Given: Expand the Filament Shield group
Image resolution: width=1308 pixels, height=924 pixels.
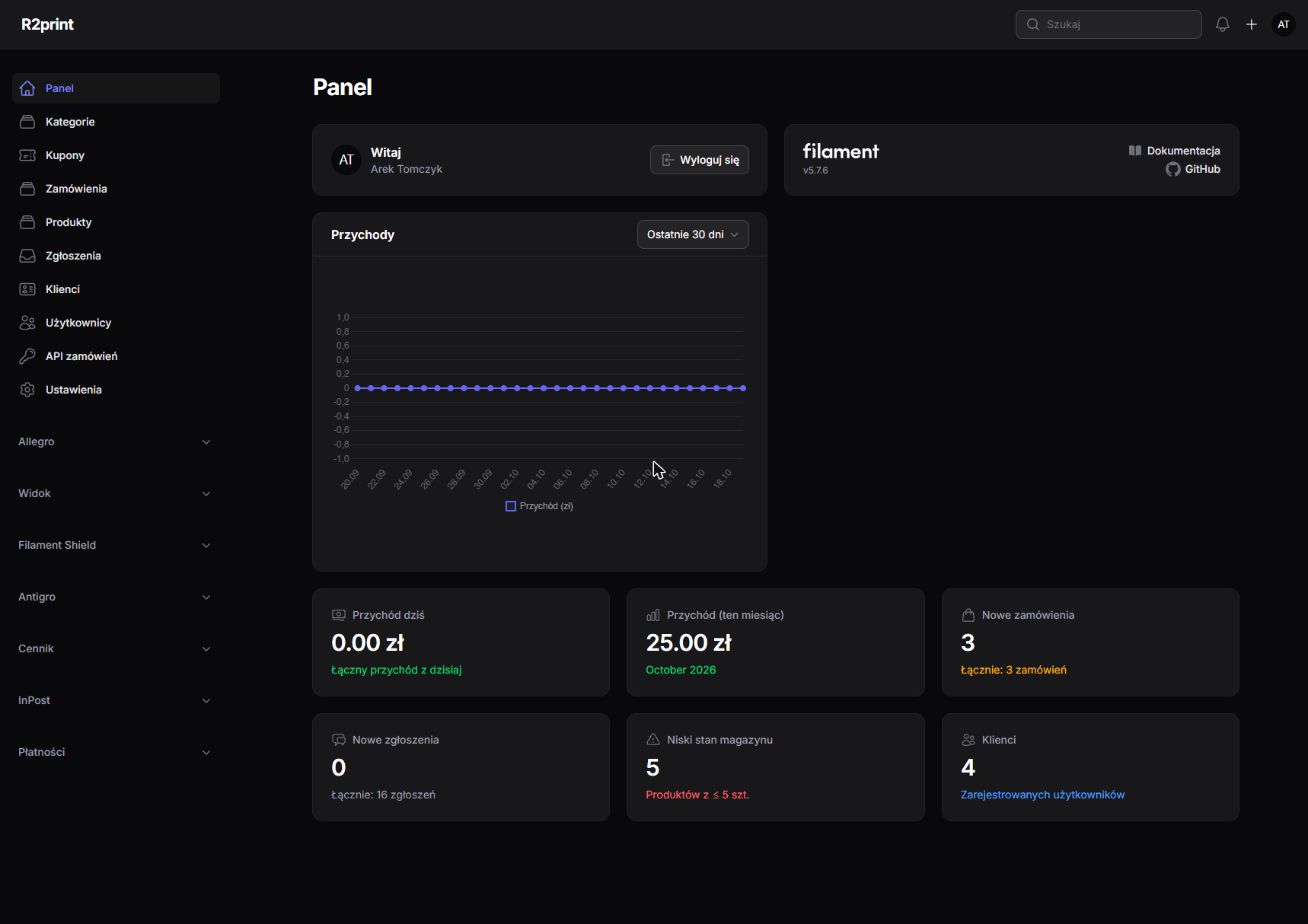Looking at the screenshot, I should (115, 545).
